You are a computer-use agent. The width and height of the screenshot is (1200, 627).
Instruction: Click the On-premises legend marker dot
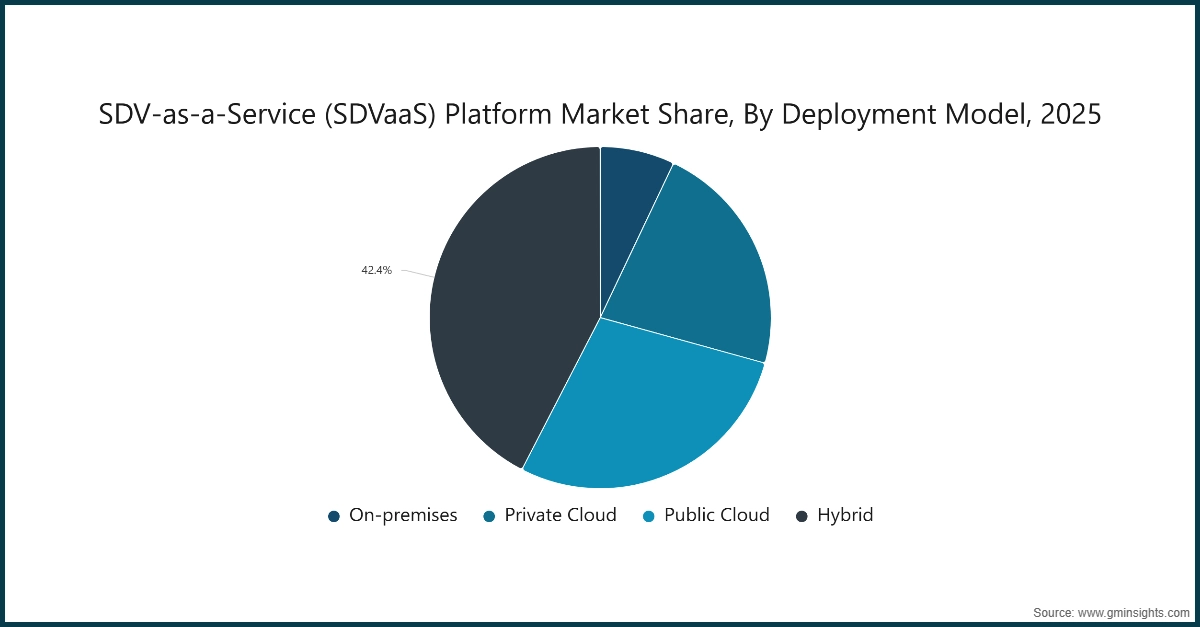pyautogui.click(x=332, y=515)
